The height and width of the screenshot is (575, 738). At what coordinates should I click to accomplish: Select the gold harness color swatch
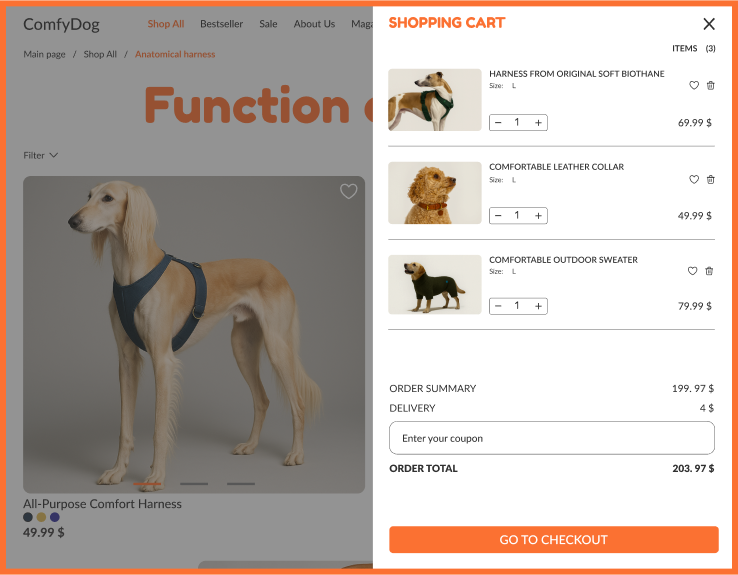pyautogui.click(x=41, y=517)
